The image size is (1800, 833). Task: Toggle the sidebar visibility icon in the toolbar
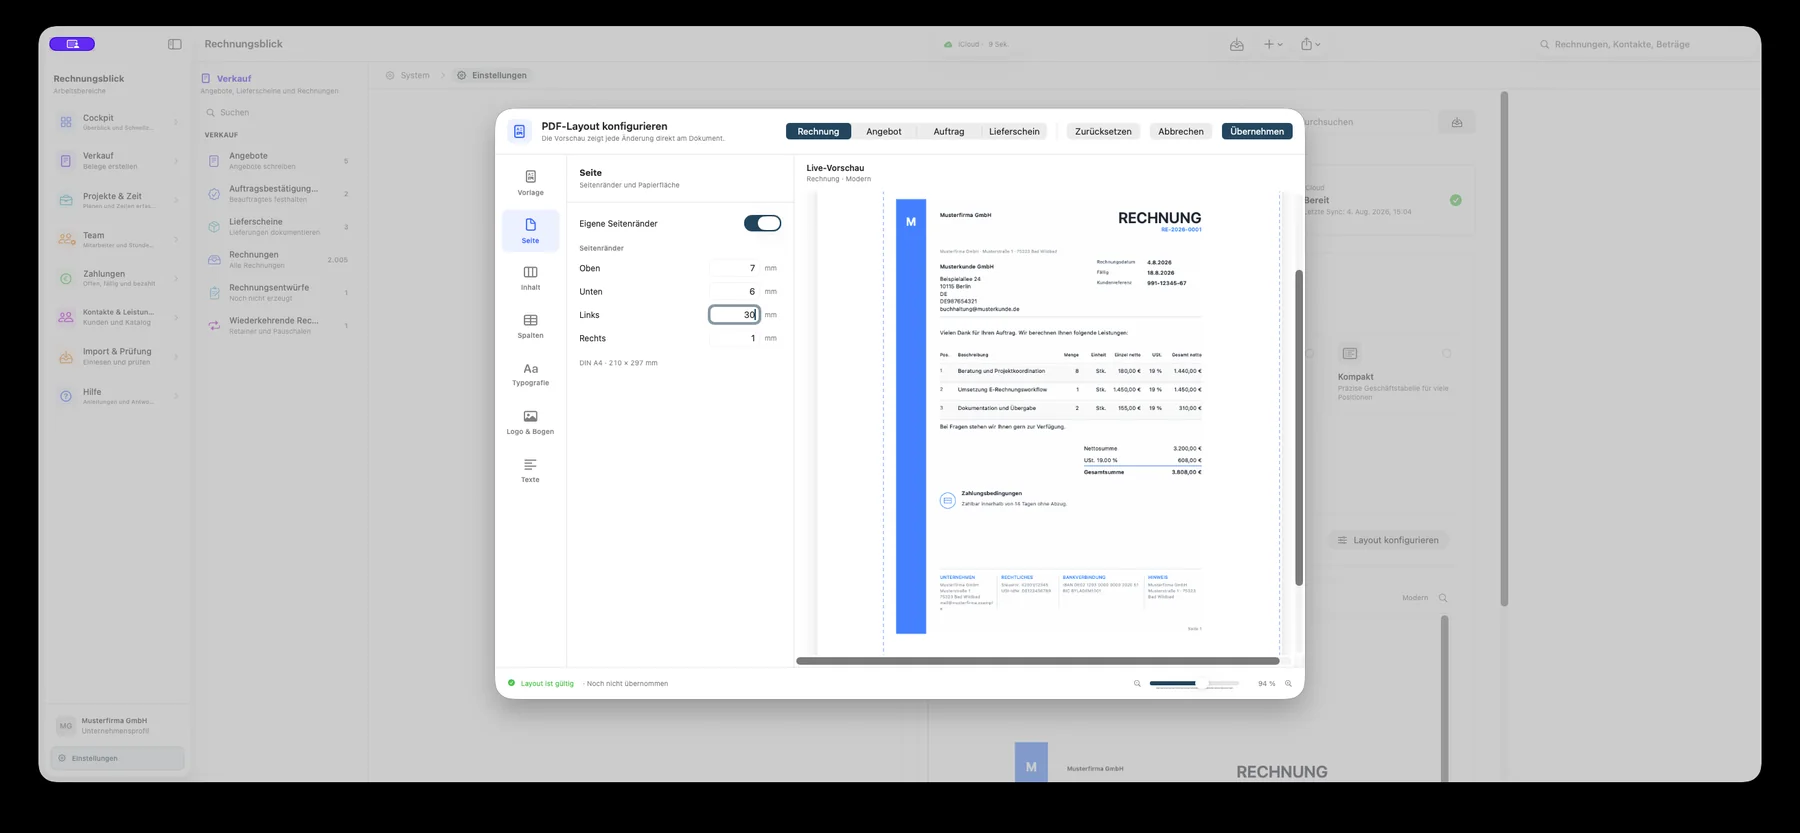(x=175, y=44)
